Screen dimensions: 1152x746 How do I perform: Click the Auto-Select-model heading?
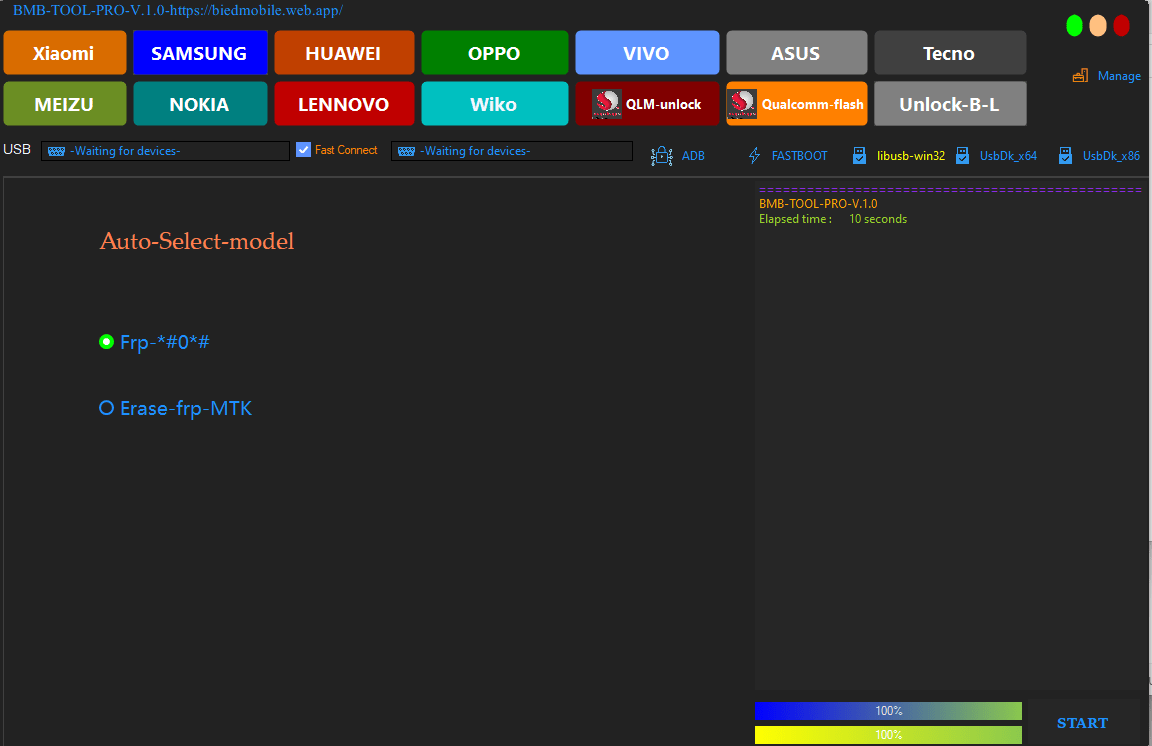(197, 241)
